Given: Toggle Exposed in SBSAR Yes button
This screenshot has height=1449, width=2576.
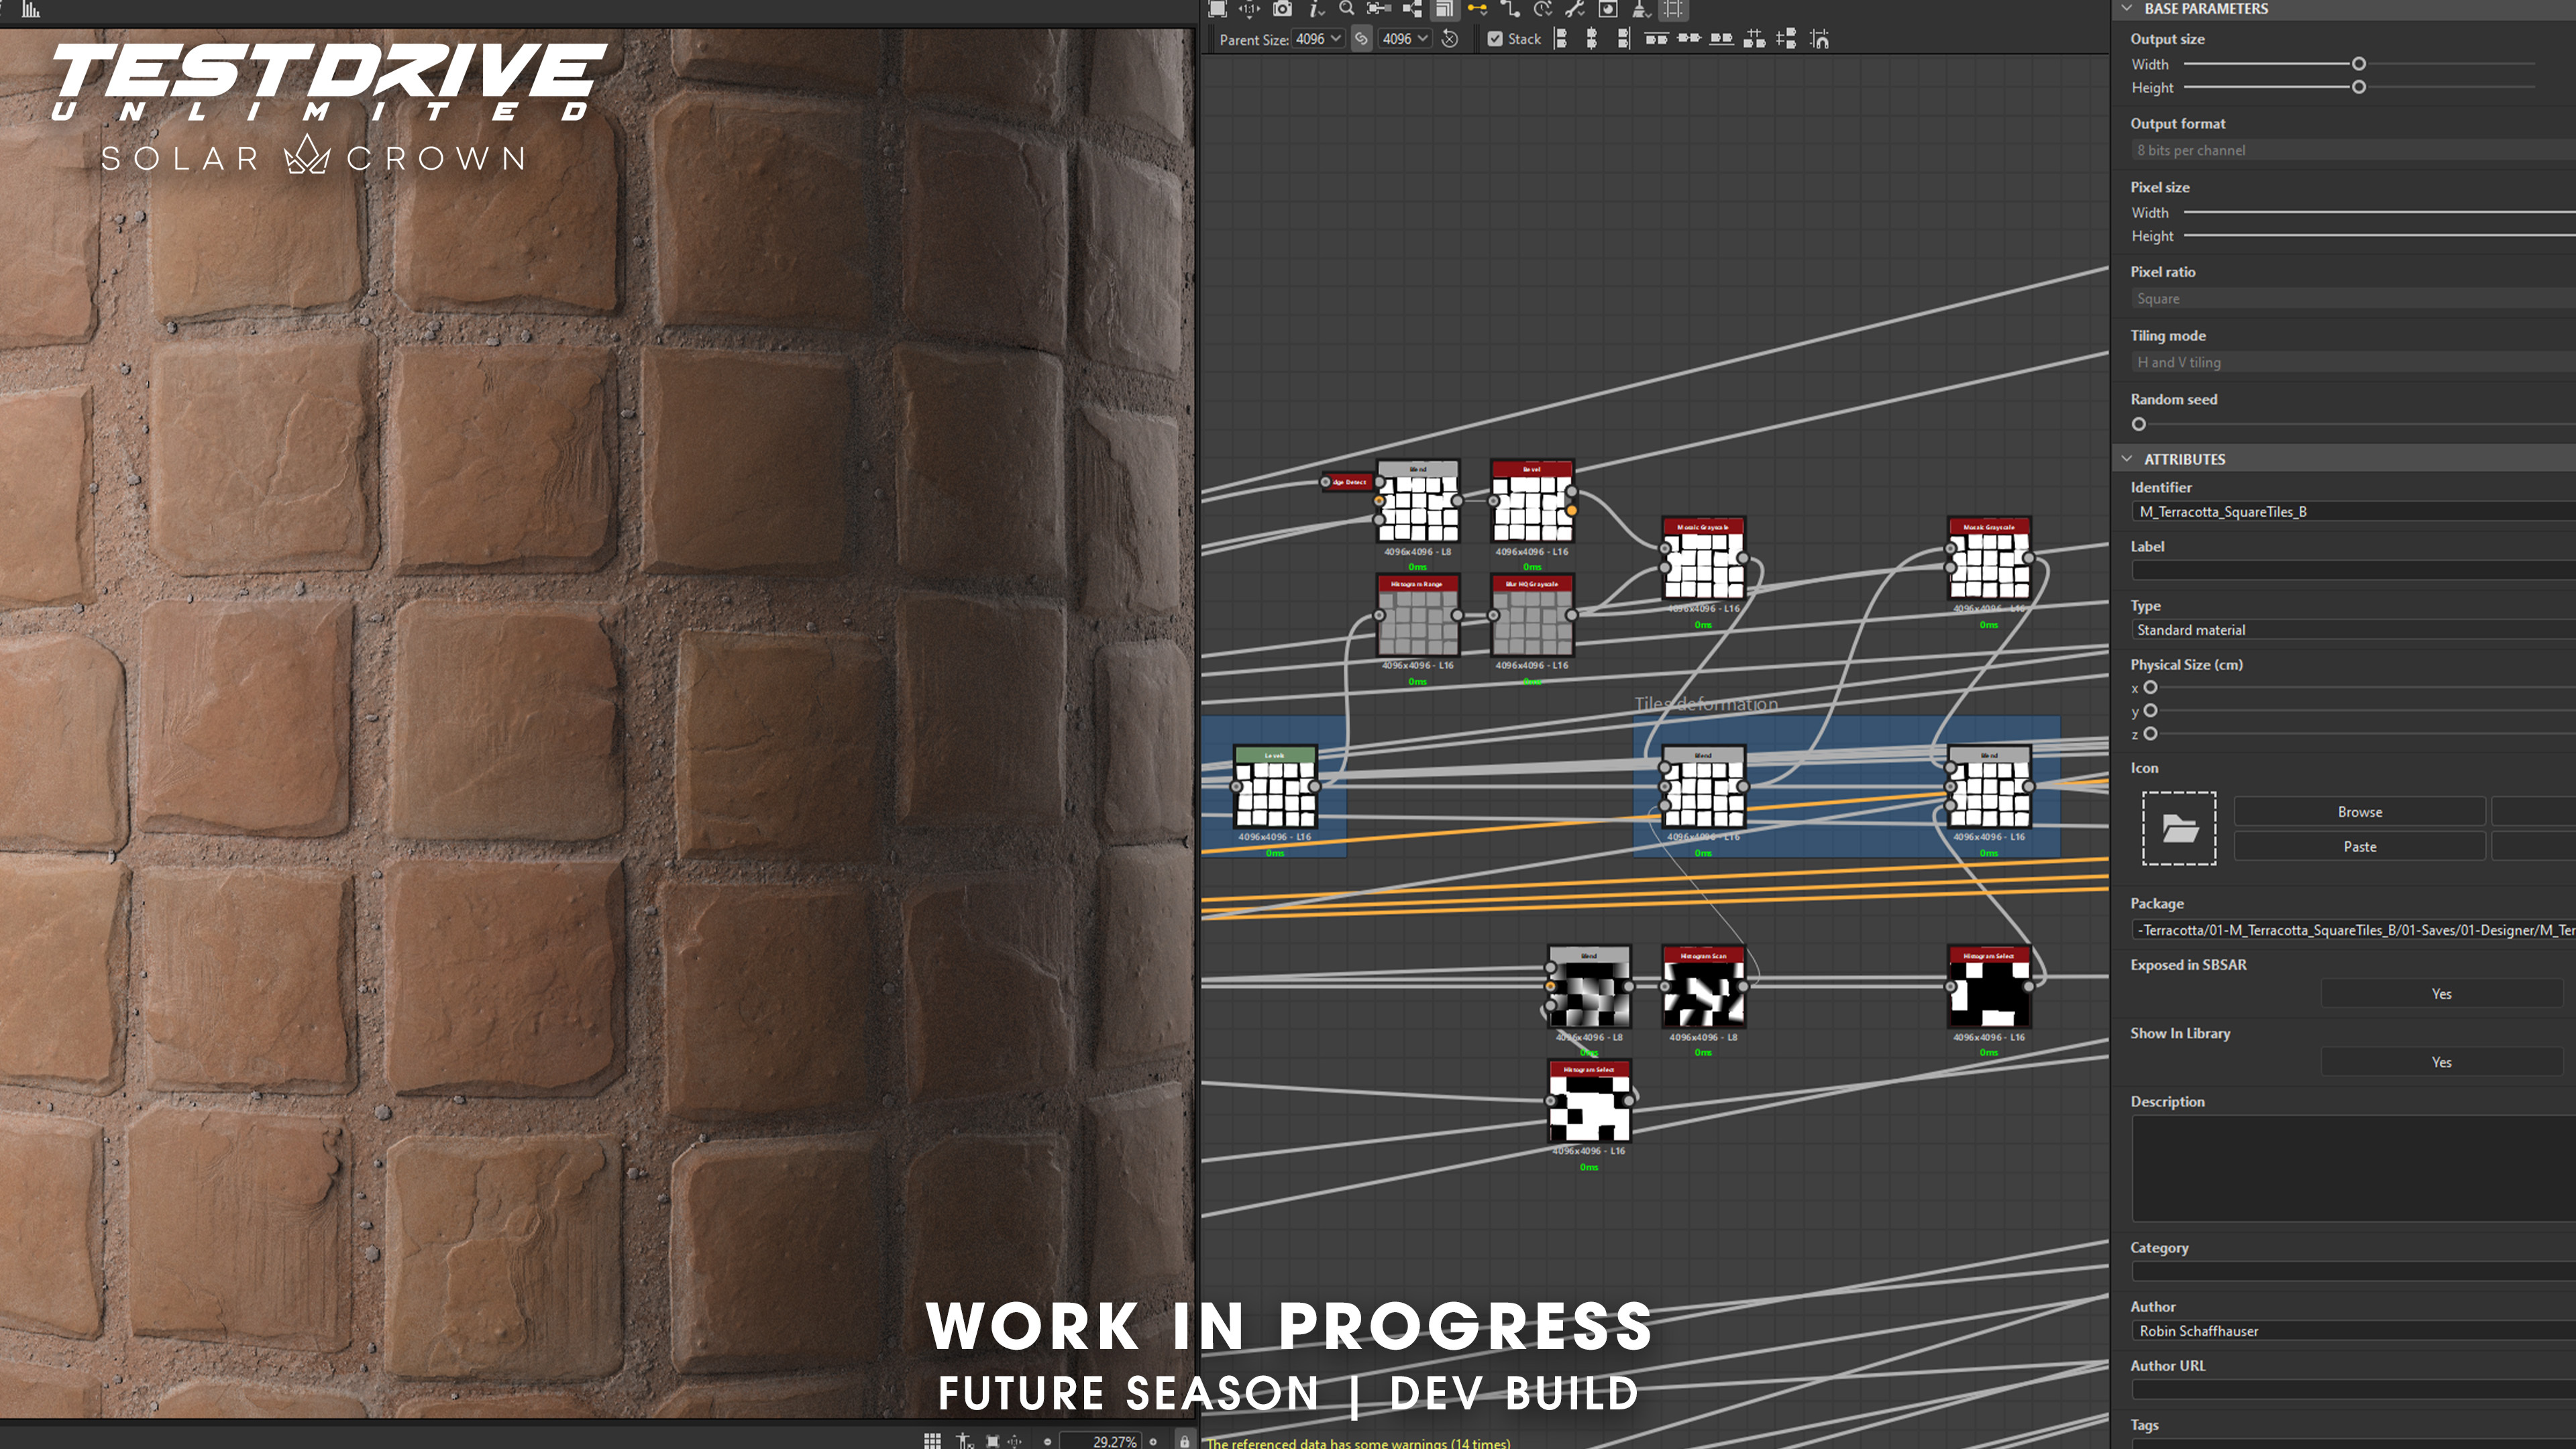Looking at the screenshot, I should tap(2440, 993).
